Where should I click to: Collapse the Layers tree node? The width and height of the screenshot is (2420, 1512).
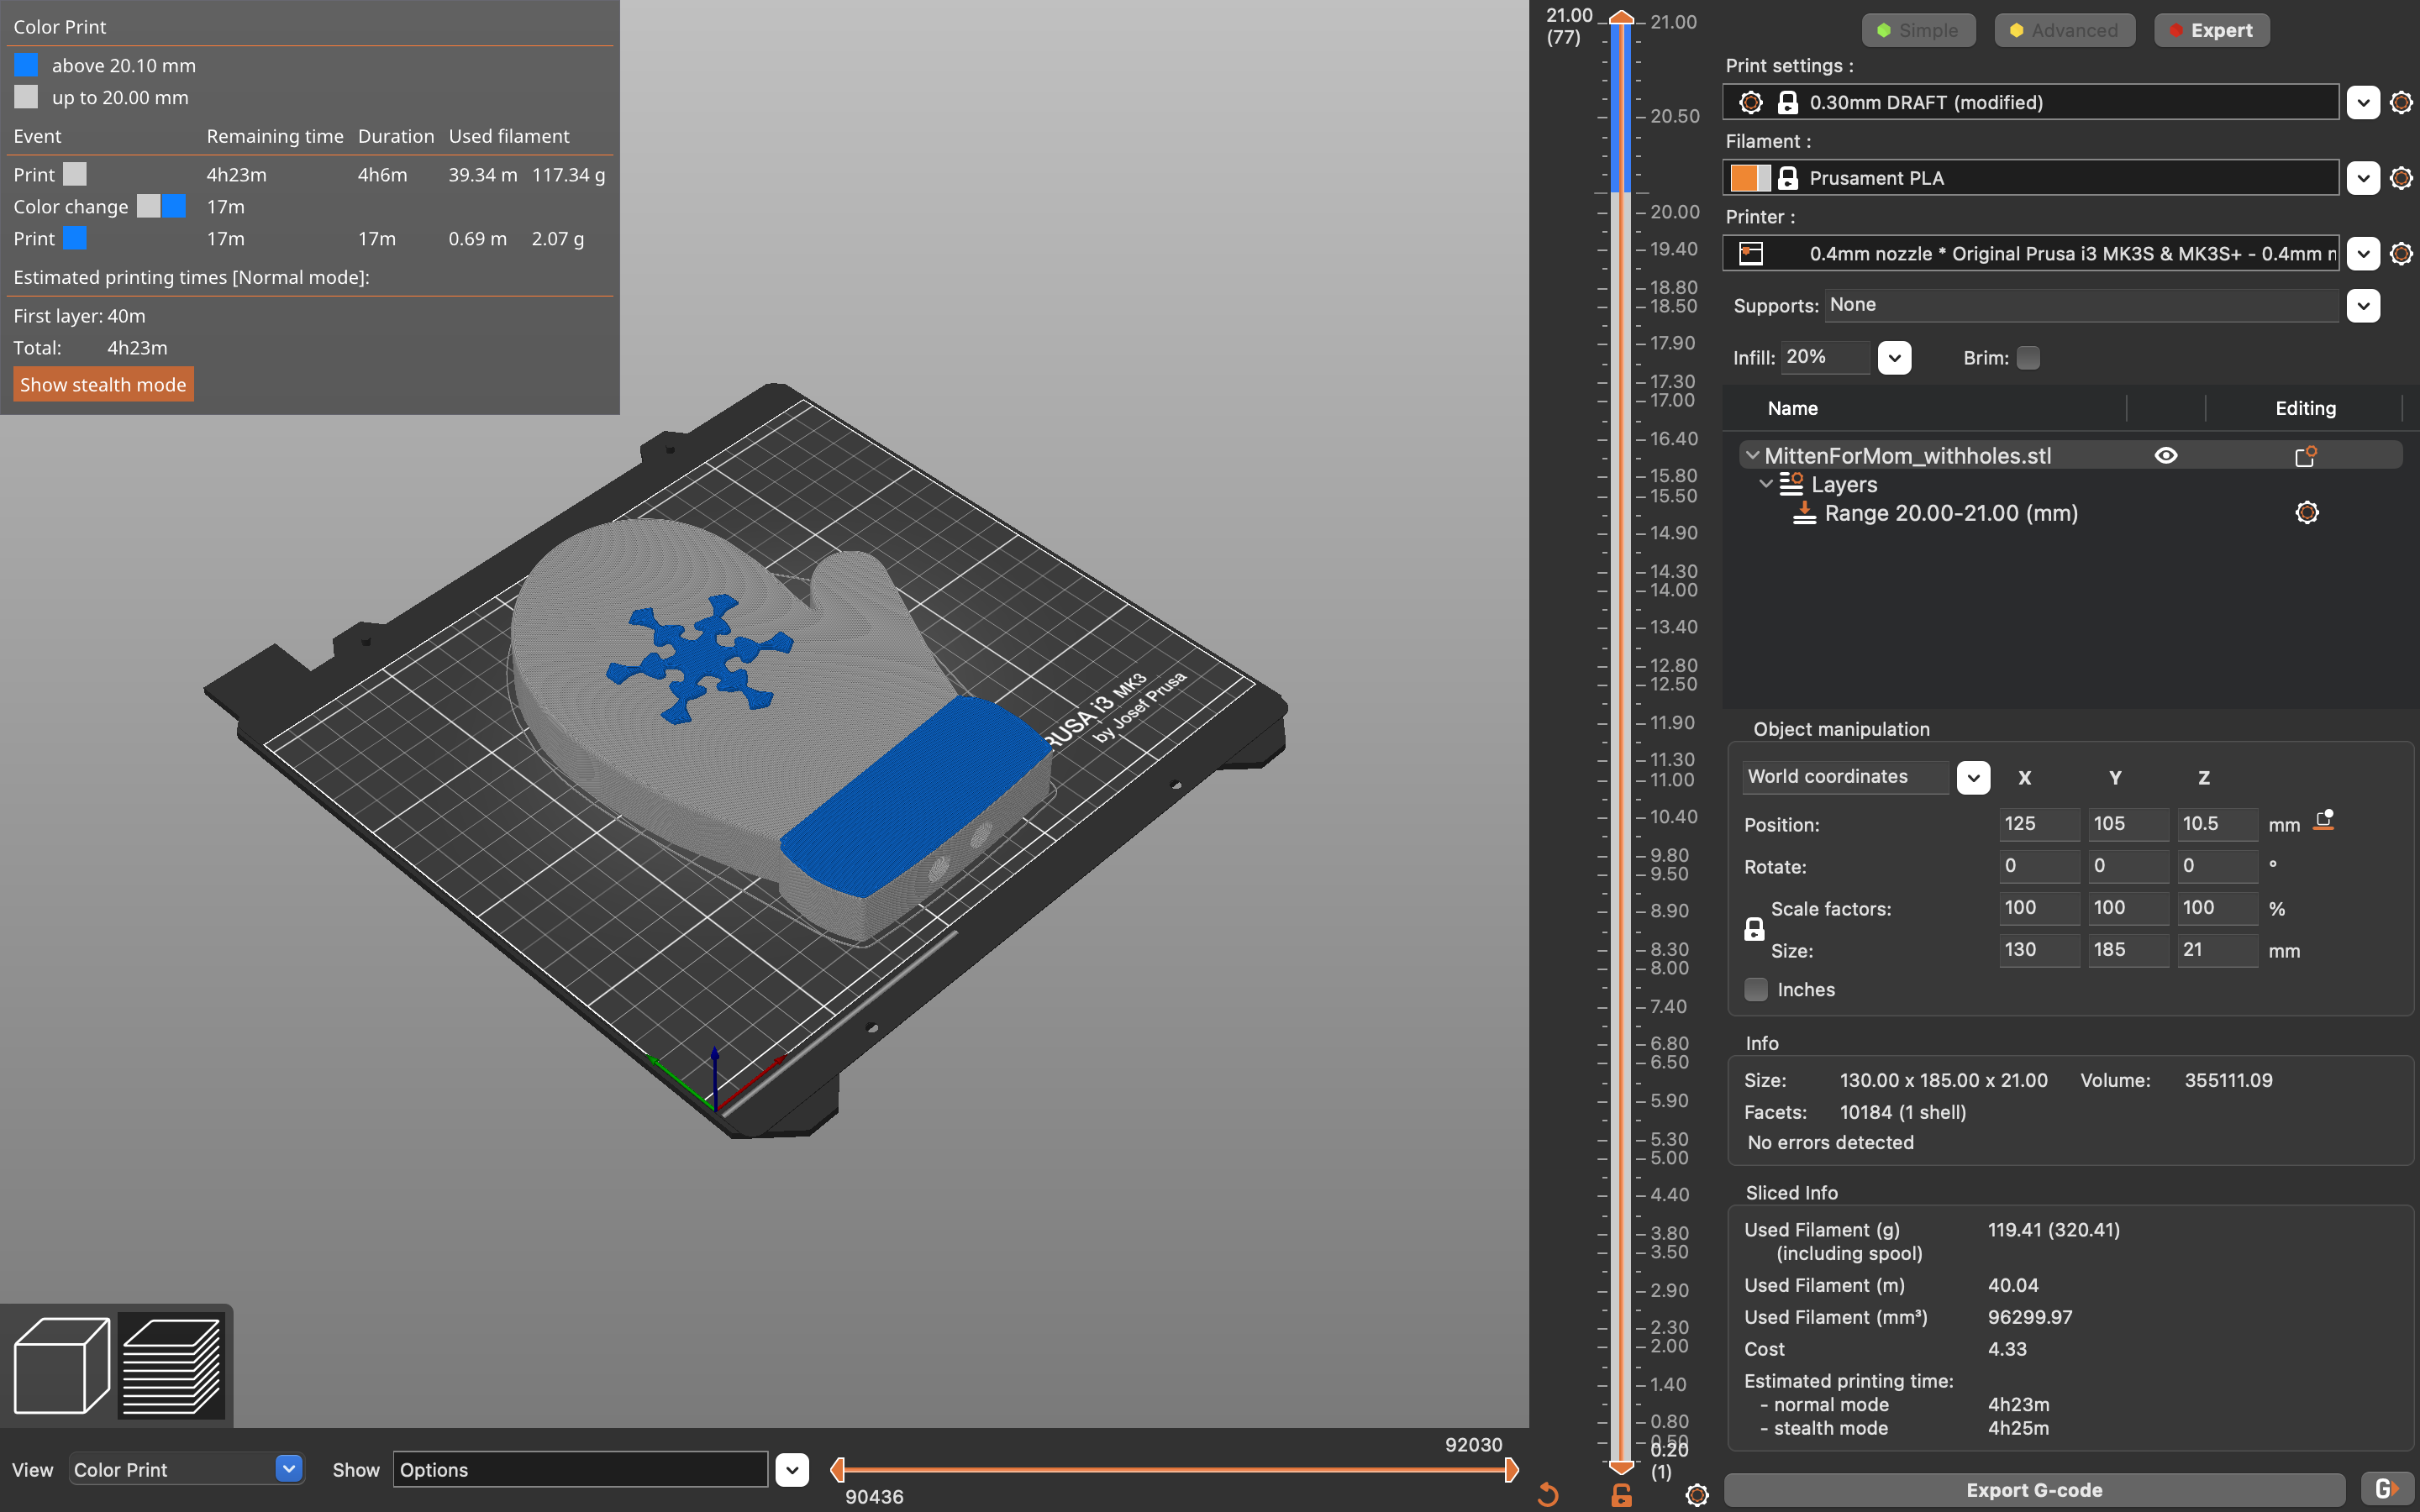point(1766,484)
